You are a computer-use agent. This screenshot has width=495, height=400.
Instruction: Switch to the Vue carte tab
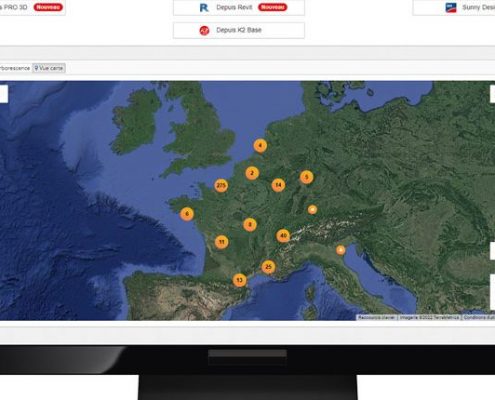click(x=49, y=68)
